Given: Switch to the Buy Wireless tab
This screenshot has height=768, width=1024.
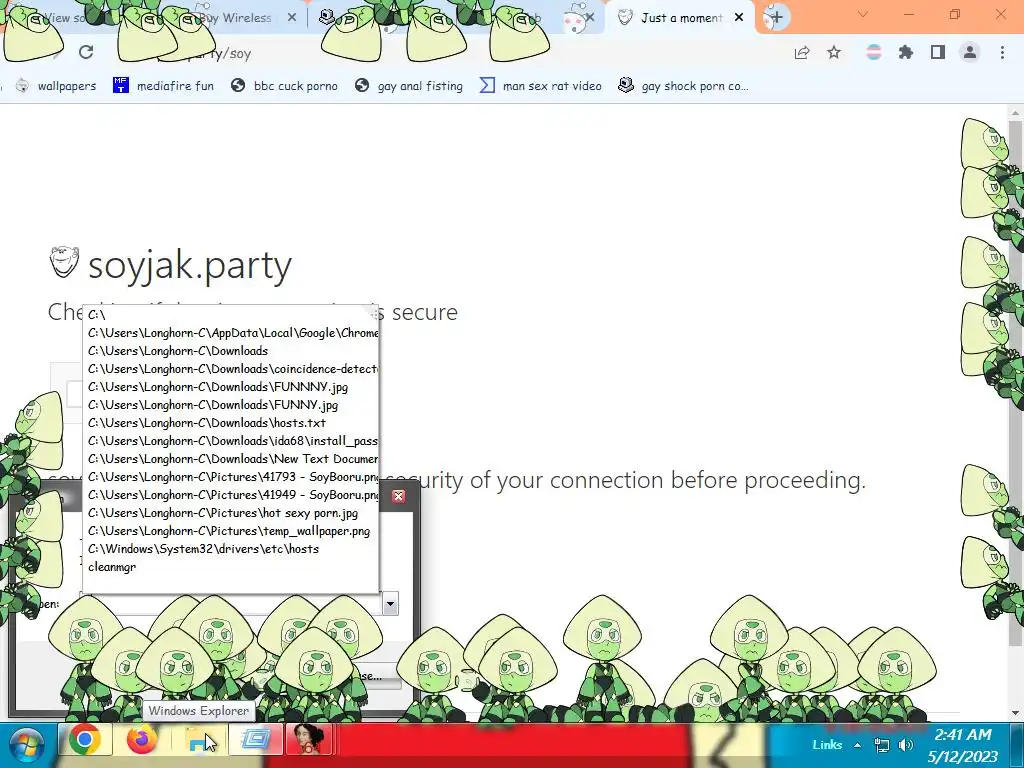Looking at the screenshot, I should point(235,18).
